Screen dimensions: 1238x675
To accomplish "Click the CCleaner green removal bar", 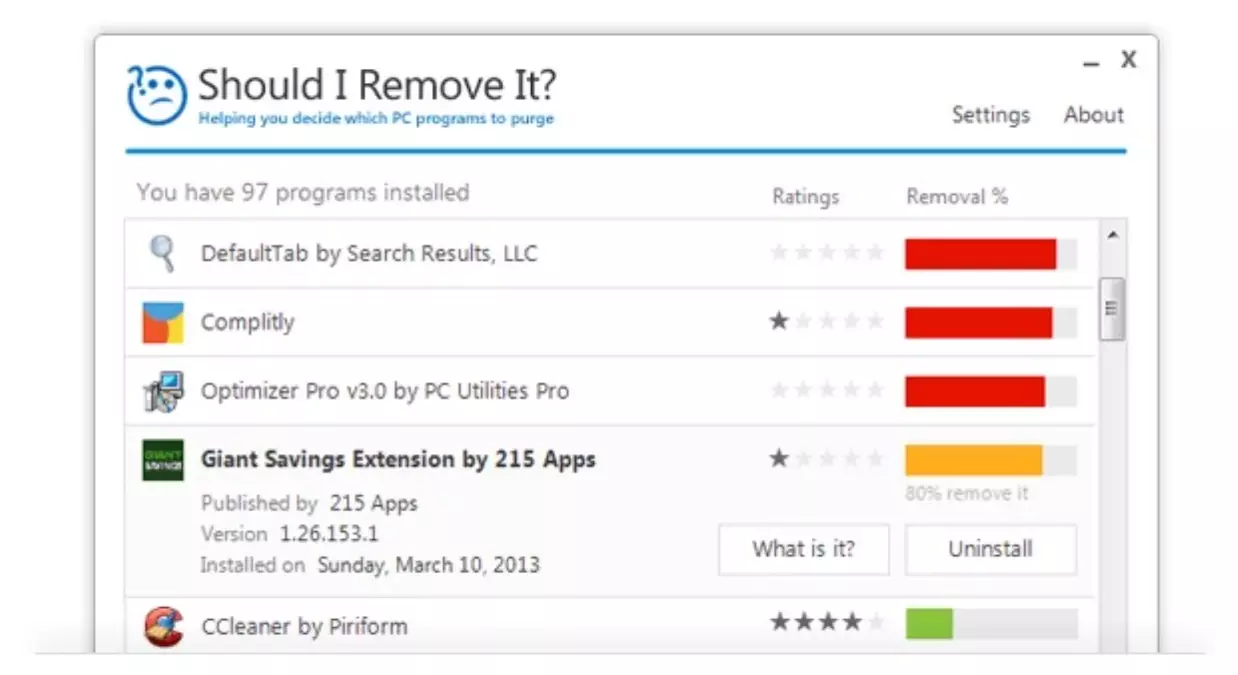I will tap(929, 624).
